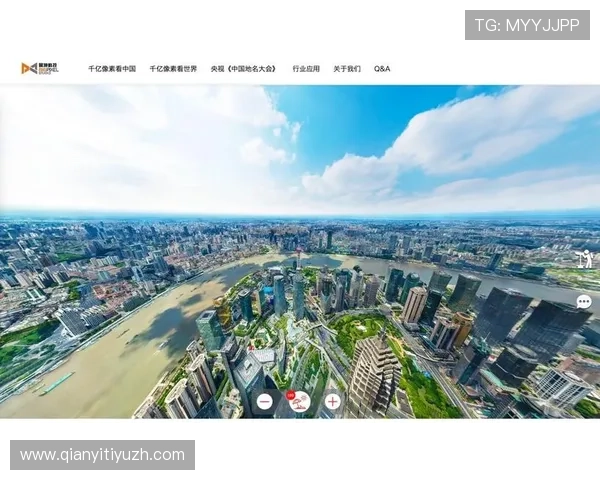Screen dimensions: 600x480
Task: Click the surveyor person icon on right edge
Action: pyautogui.click(x=585, y=259)
